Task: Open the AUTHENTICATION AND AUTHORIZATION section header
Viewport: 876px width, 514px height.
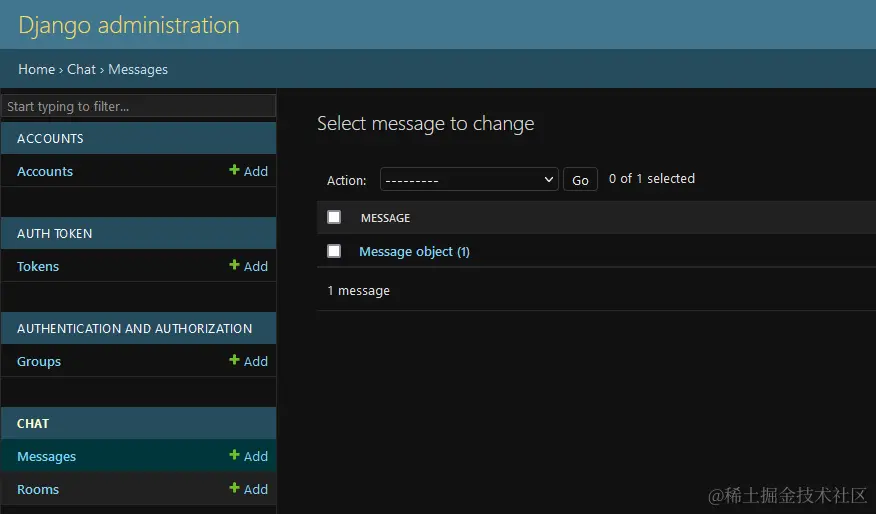Action: [x=135, y=329]
